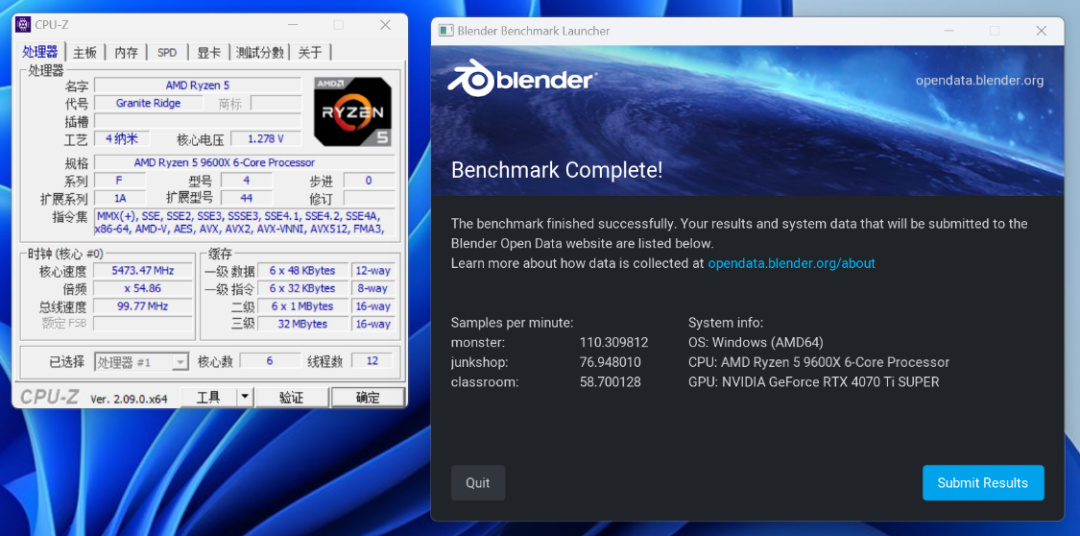Switch to the 主板 tab in CPU-Z

[85, 52]
